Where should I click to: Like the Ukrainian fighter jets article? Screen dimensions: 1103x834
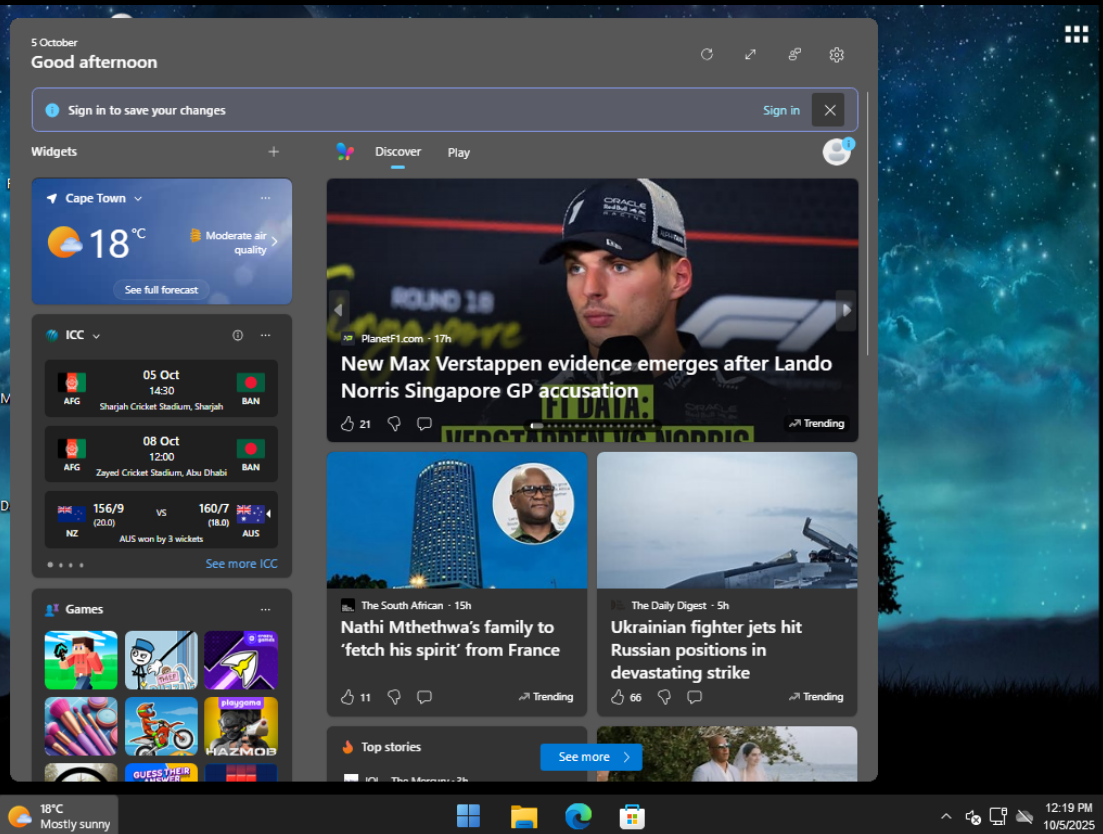click(x=617, y=697)
